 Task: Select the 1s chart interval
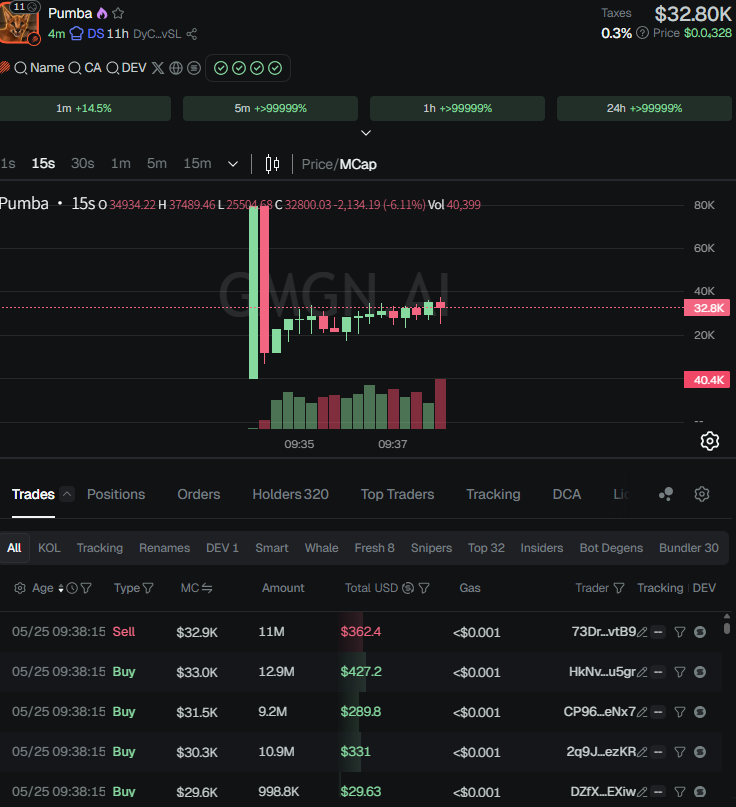(x=8, y=164)
